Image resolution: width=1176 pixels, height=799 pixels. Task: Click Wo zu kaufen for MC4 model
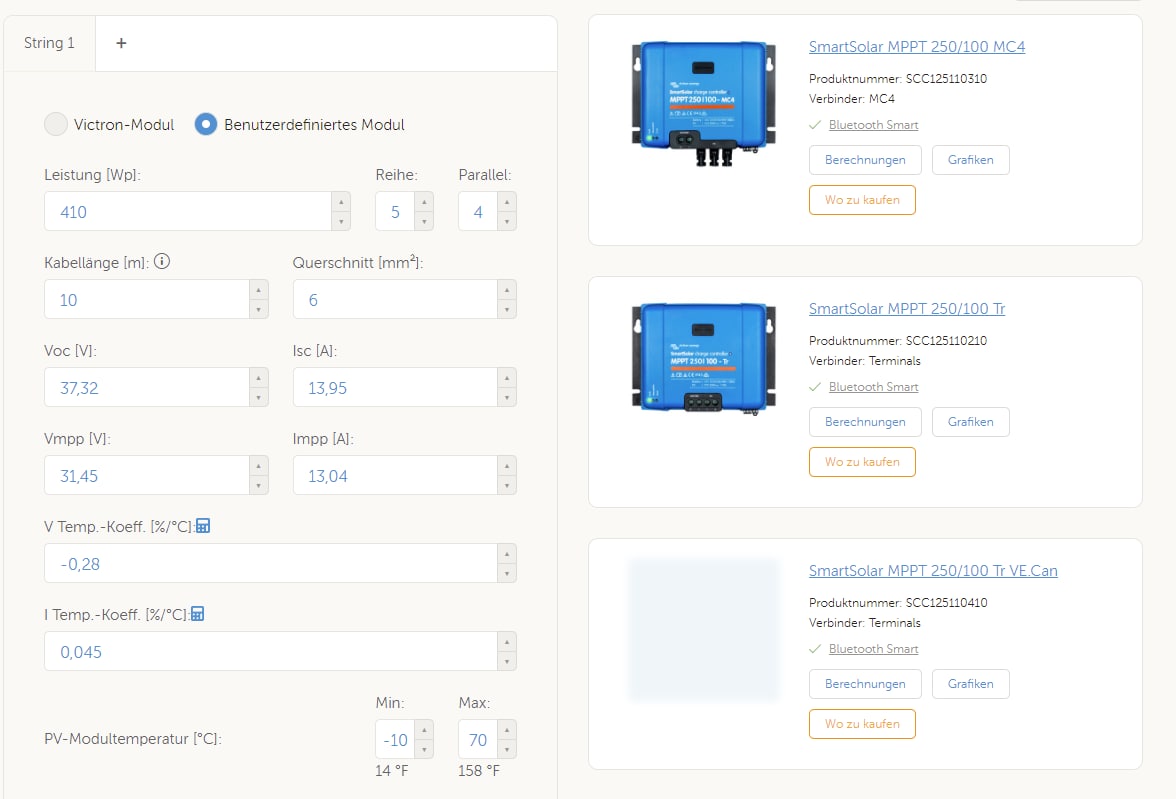(862, 200)
